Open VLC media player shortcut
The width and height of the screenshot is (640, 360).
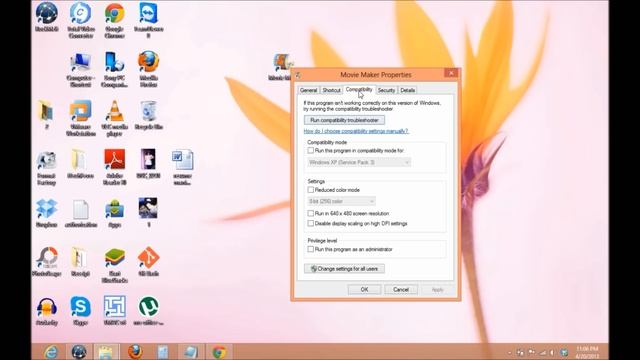pos(114,118)
